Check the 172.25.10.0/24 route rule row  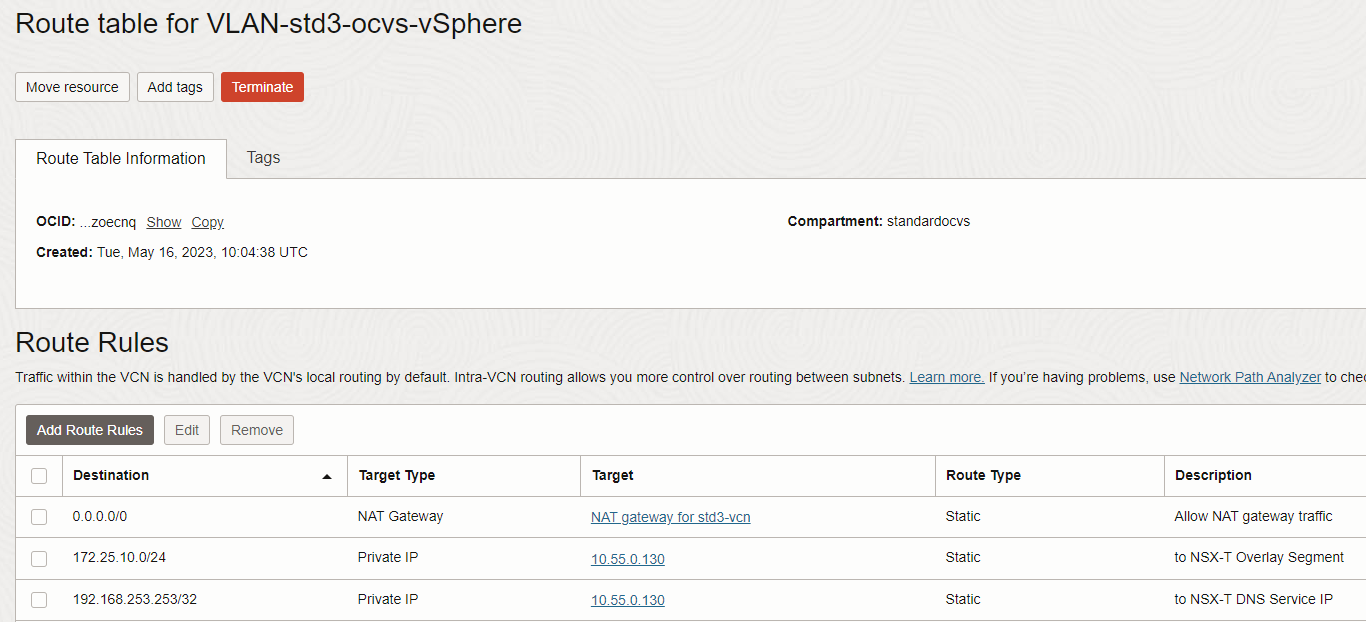[x=38, y=558]
